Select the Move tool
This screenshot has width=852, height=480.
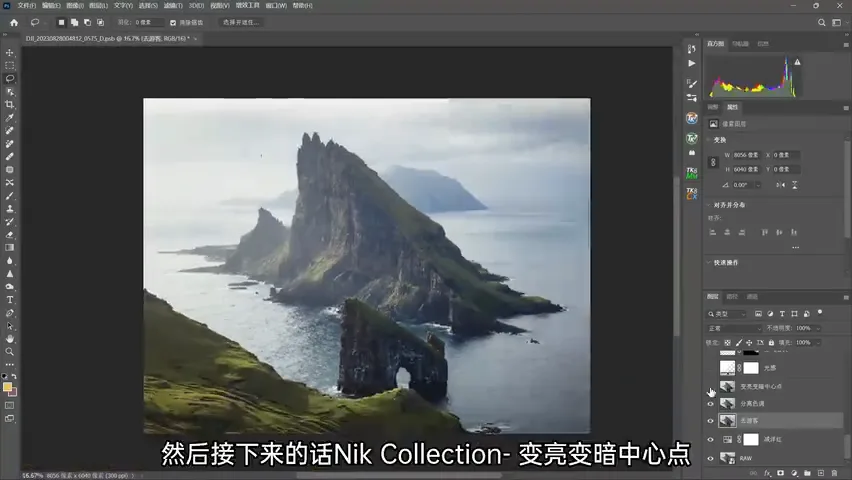10,53
